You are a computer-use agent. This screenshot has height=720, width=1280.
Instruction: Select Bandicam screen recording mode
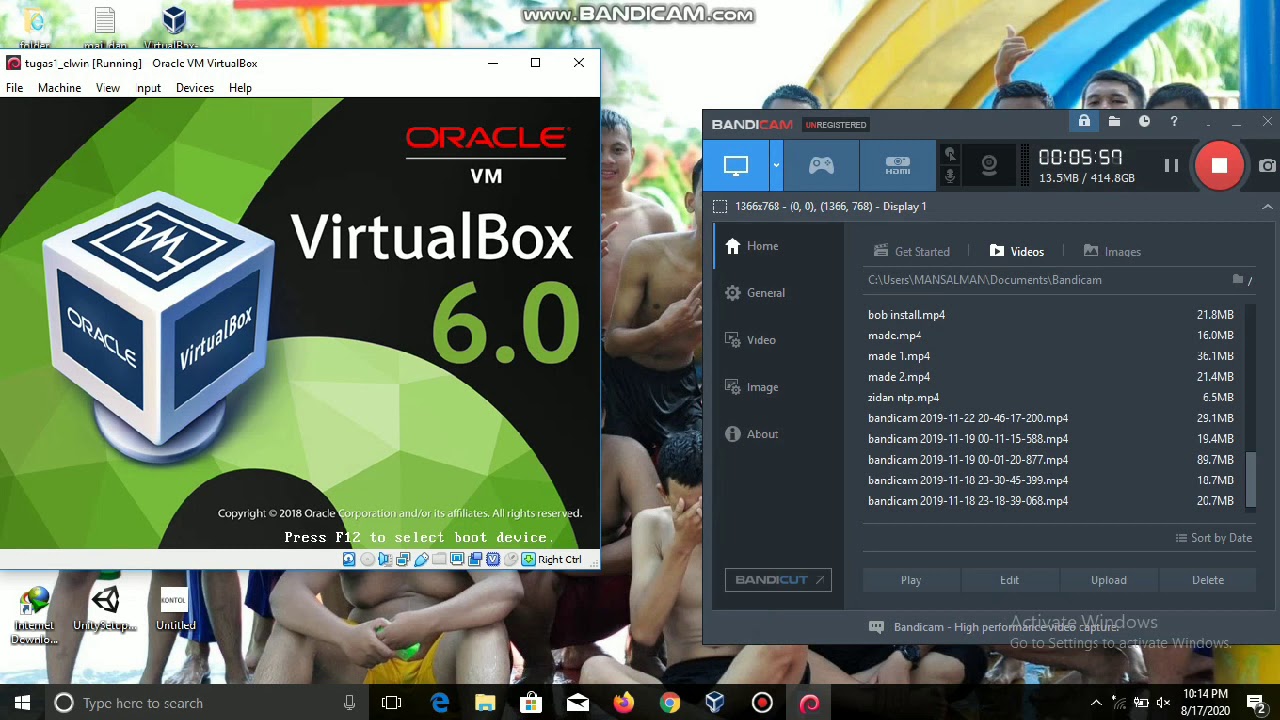pos(736,166)
